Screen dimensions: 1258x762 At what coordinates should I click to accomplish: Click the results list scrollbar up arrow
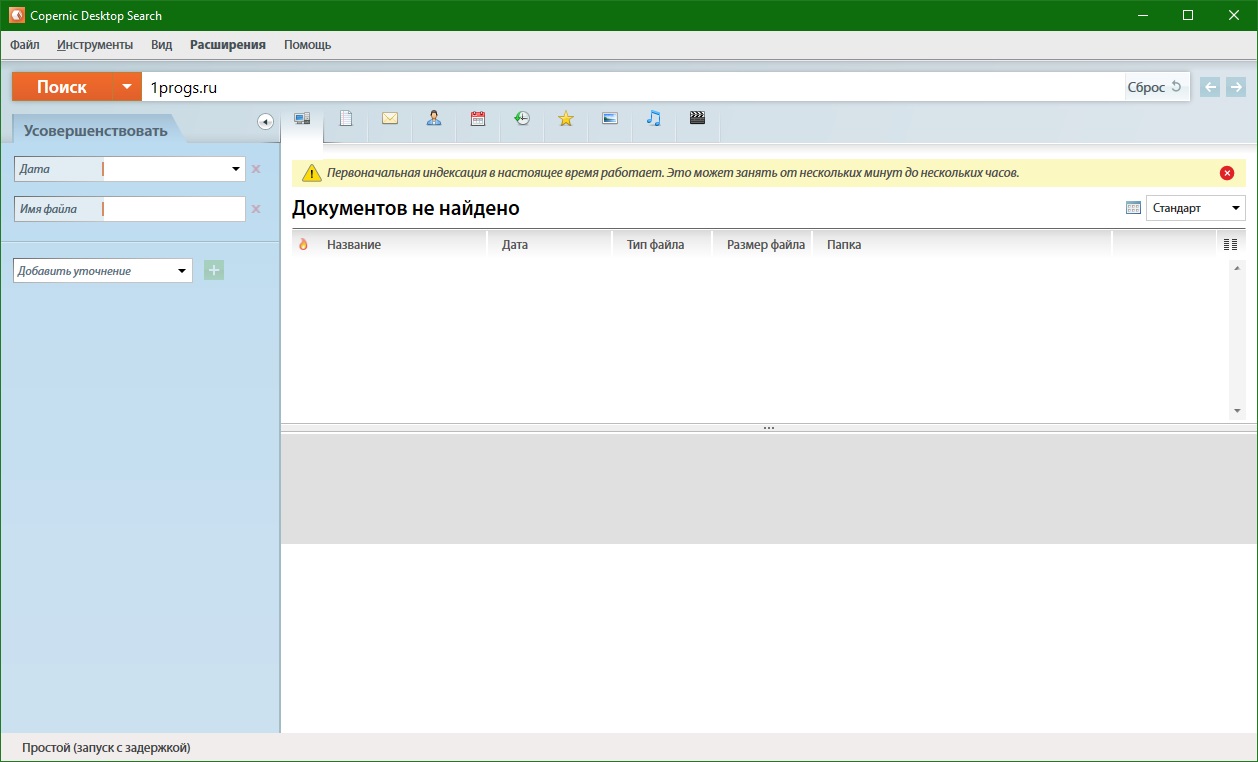coord(1237,267)
